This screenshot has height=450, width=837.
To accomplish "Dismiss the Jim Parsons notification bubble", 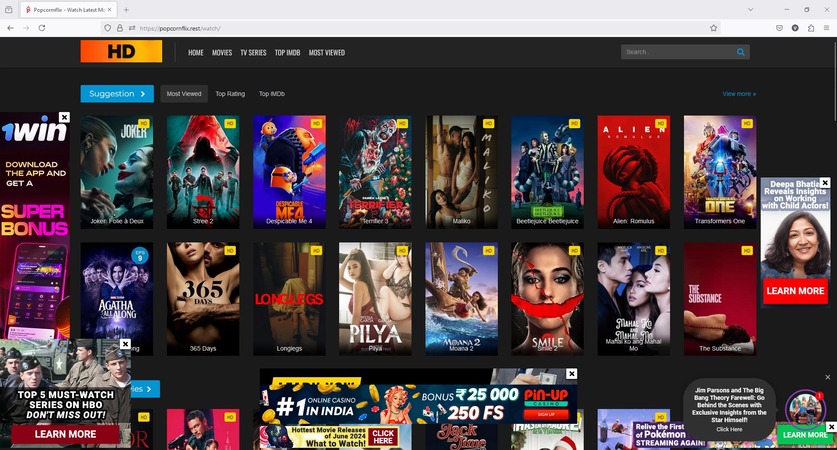I will point(828,377).
